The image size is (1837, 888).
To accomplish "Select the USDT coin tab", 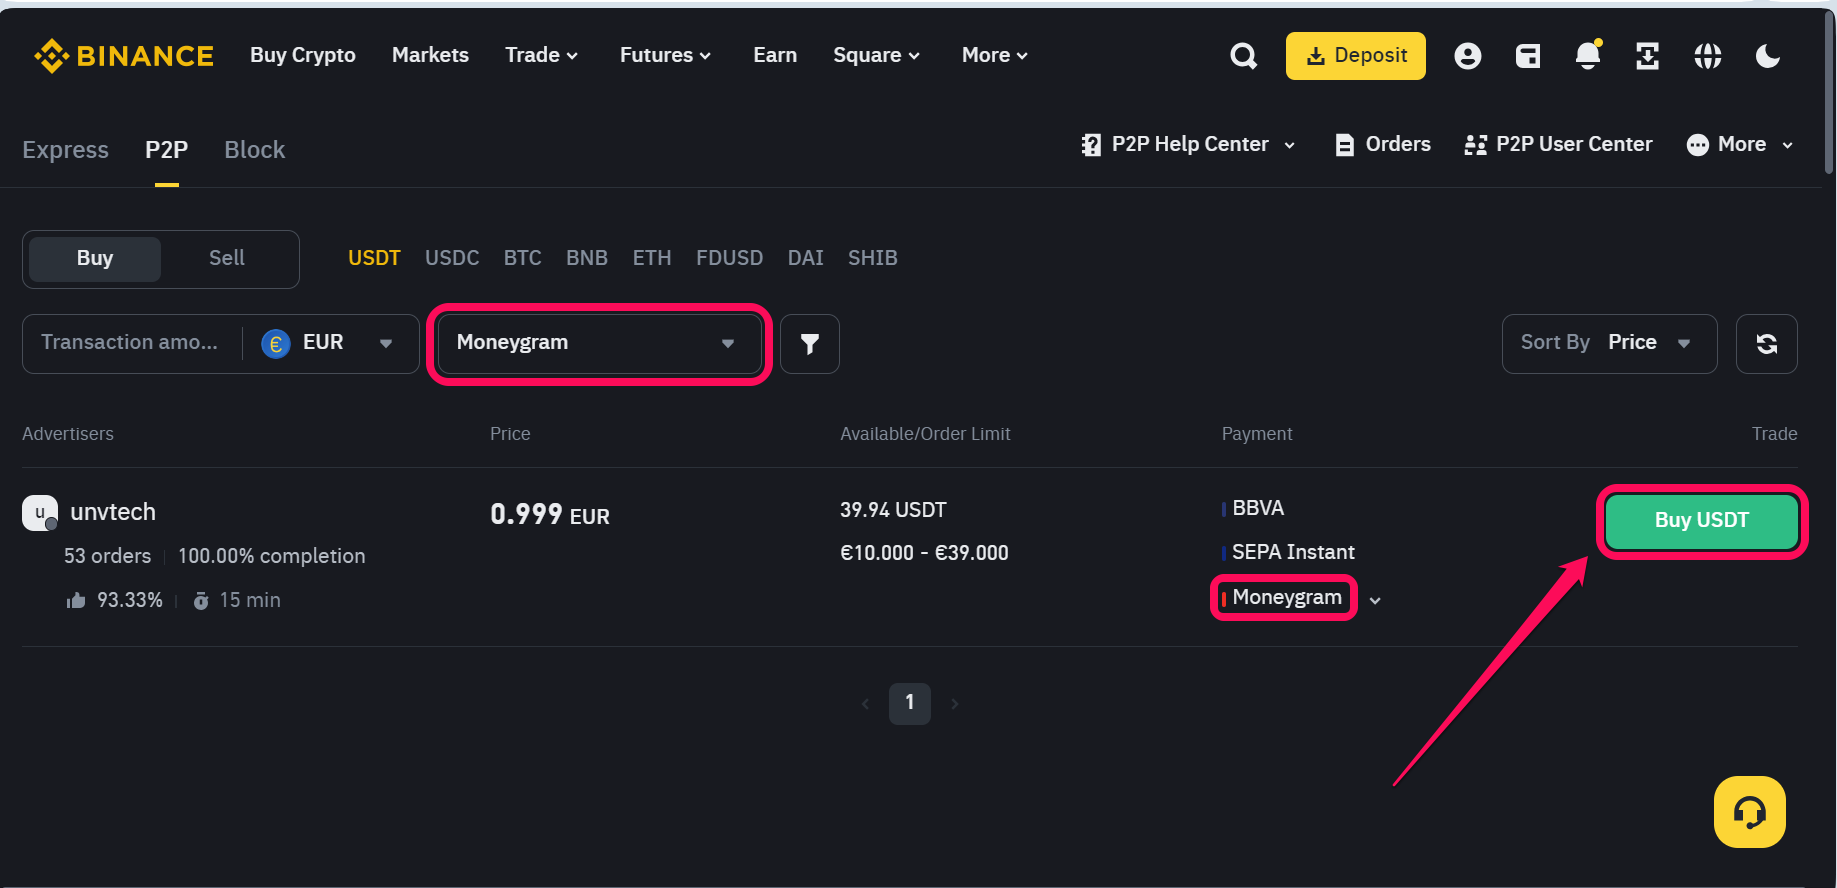I will point(374,259).
